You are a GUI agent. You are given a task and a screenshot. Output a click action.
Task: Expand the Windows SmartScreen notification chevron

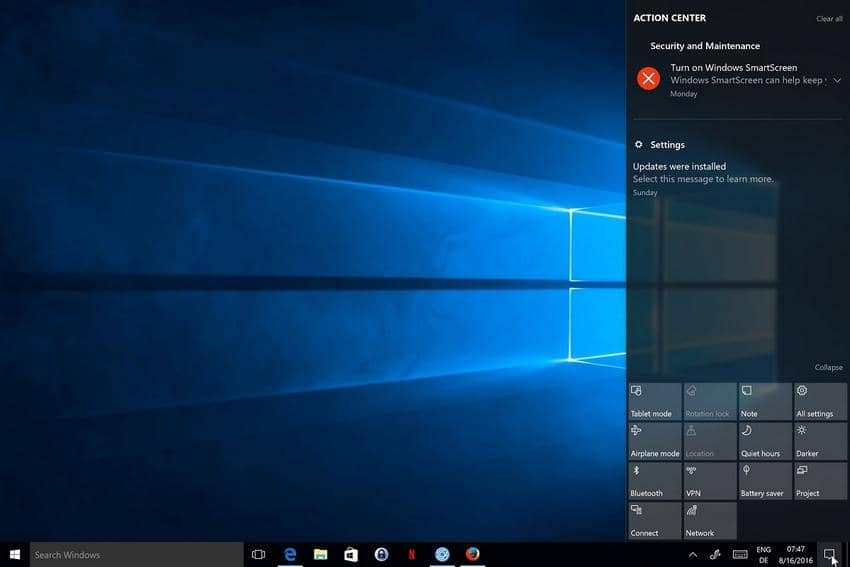[x=837, y=80]
